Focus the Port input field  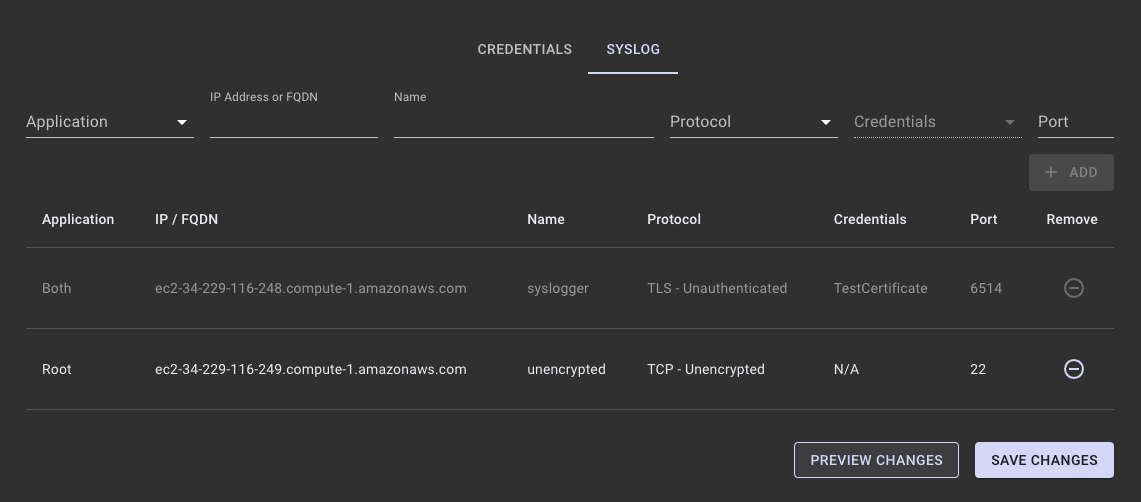point(1075,122)
